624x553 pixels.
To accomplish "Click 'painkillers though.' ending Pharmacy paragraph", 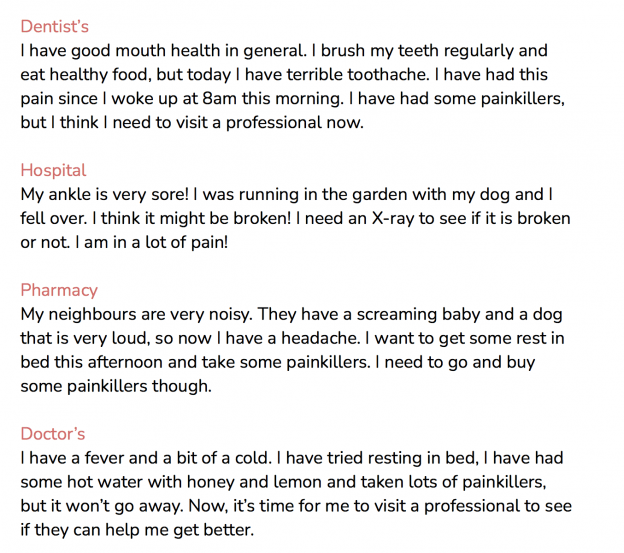I will click(139, 386).
